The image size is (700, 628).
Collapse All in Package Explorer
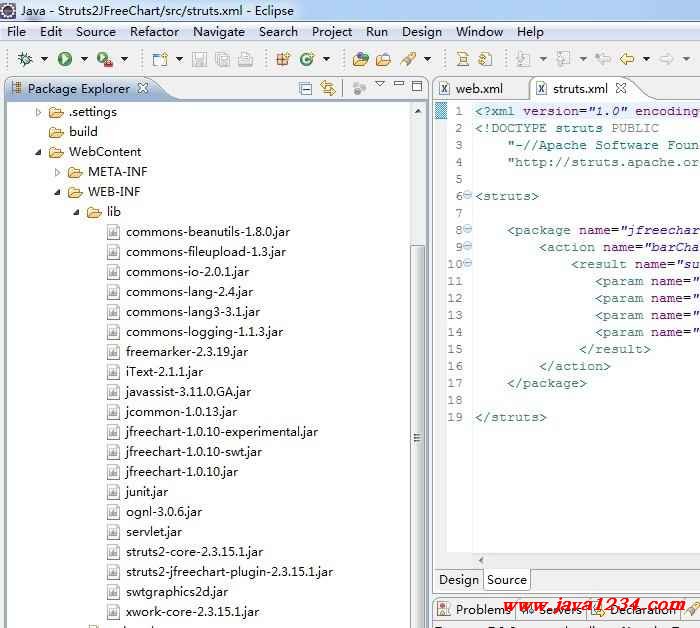(x=306, y=89)
